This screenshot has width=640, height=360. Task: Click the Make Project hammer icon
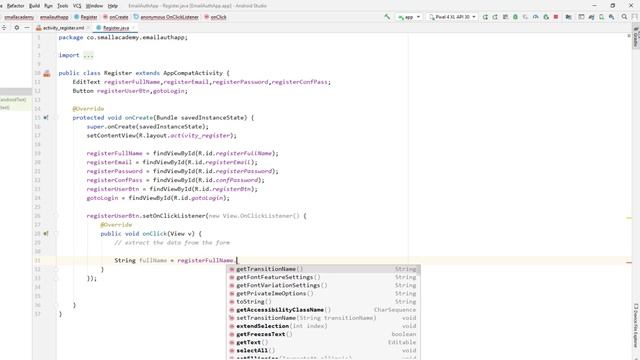[x=387, y=17]
